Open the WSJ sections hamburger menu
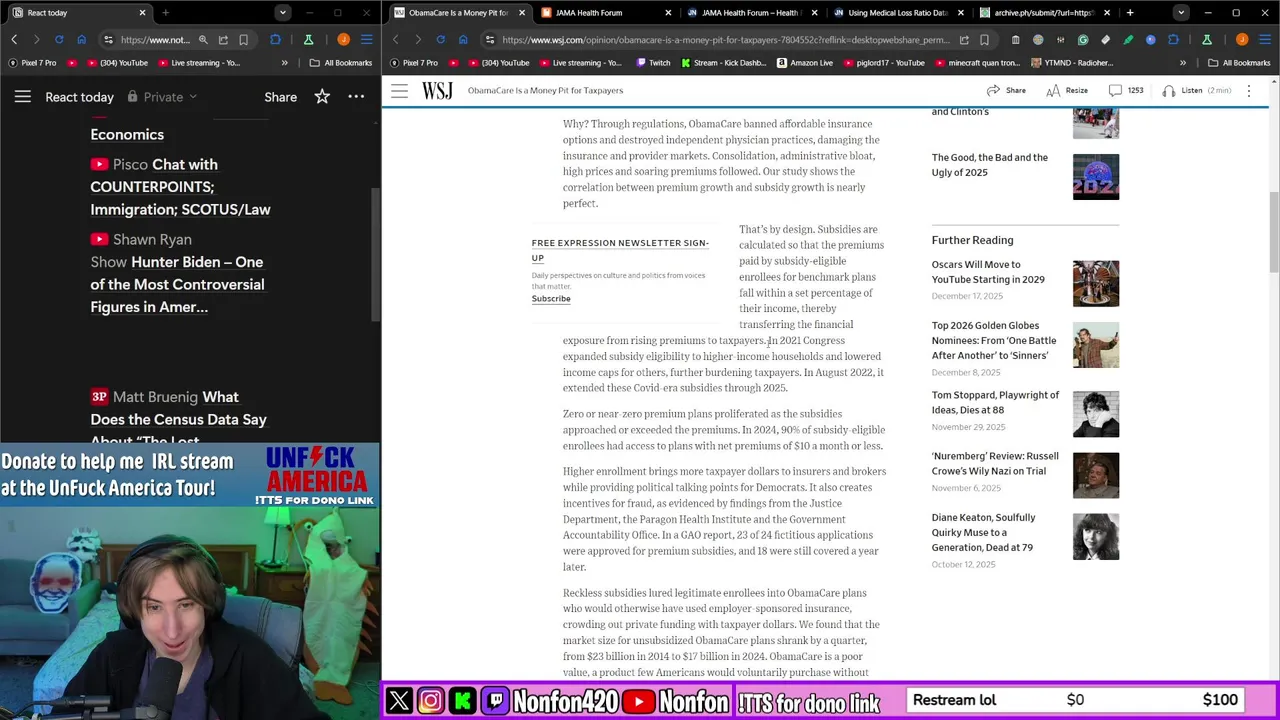 point(399,90)
